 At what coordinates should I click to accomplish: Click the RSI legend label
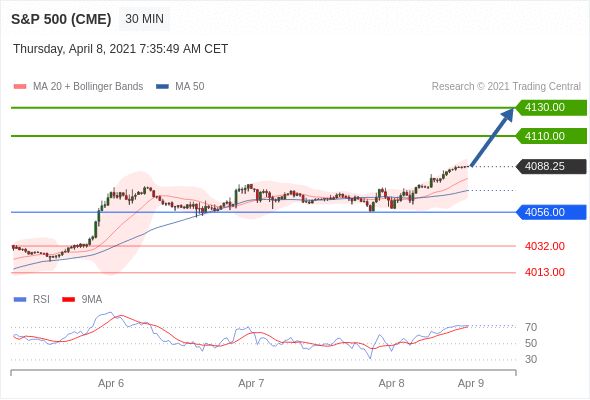point(41,300)
